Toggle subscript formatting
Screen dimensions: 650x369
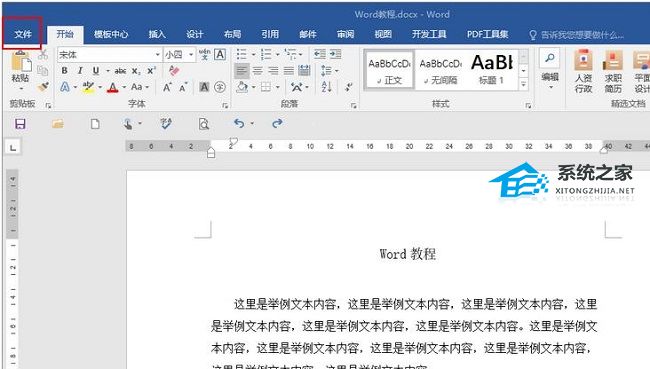tap(136, 71)
